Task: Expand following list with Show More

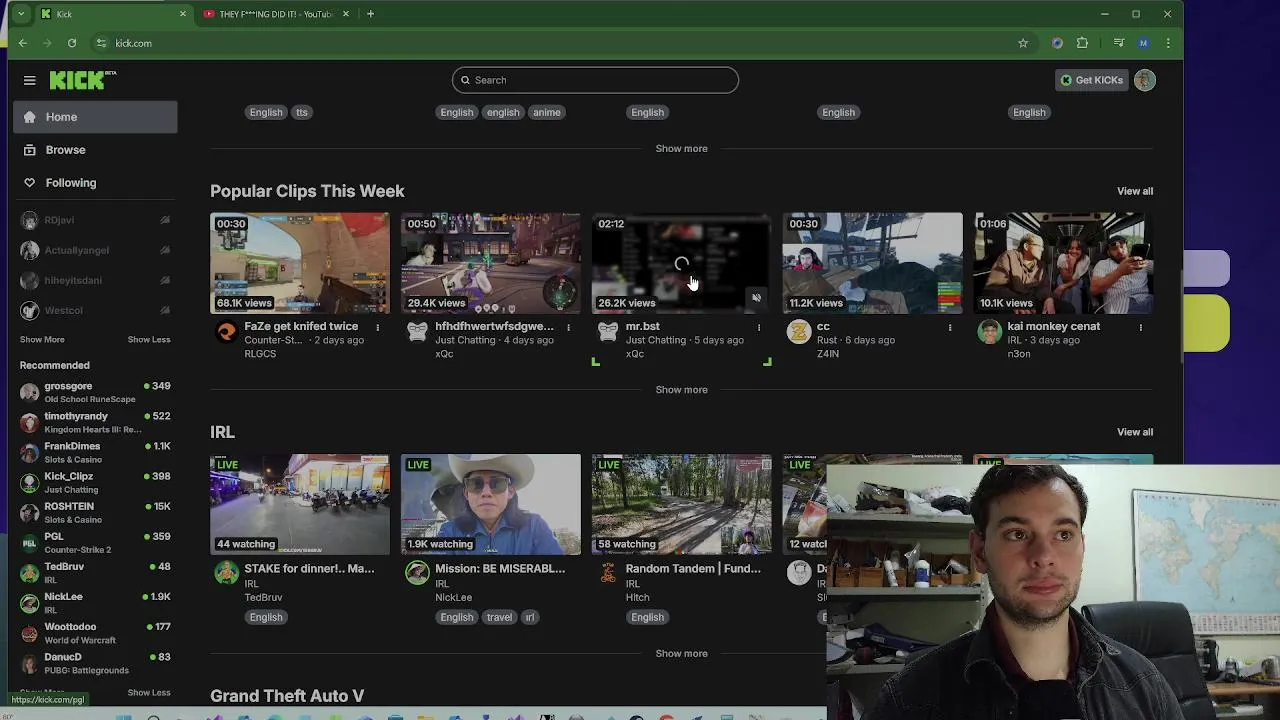Action: click(42, 340)
